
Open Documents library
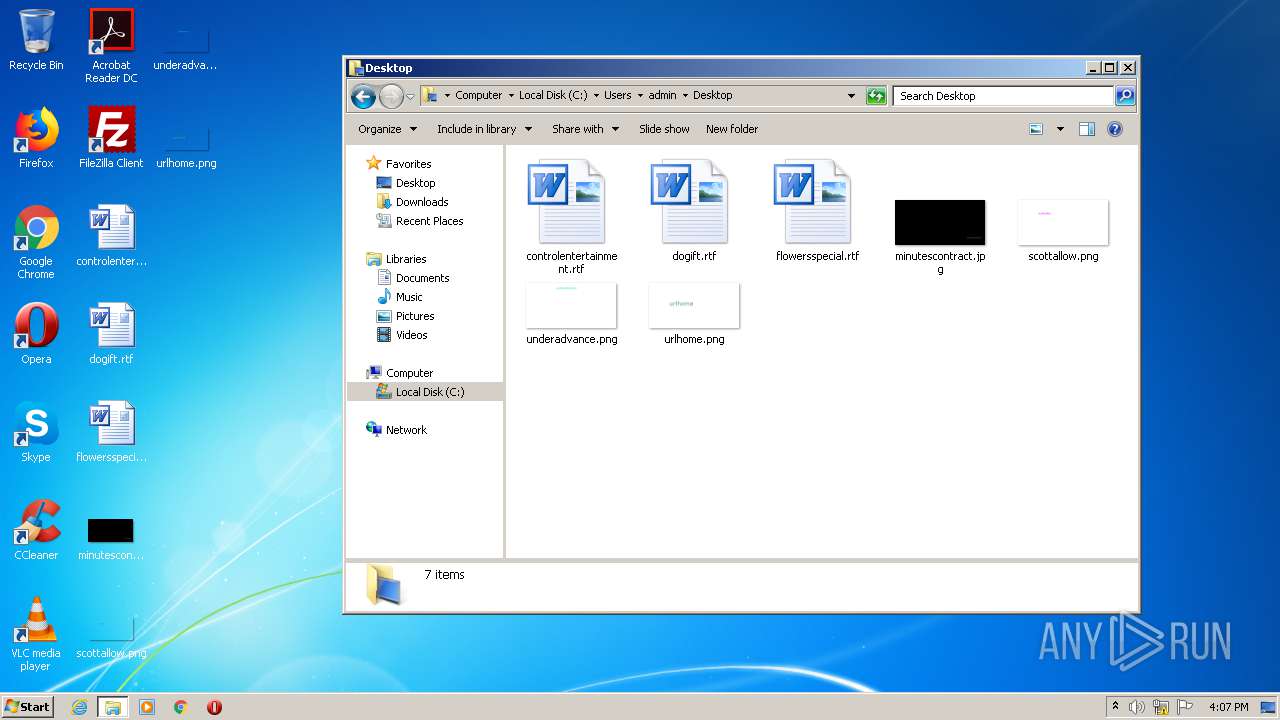[412, 278]
